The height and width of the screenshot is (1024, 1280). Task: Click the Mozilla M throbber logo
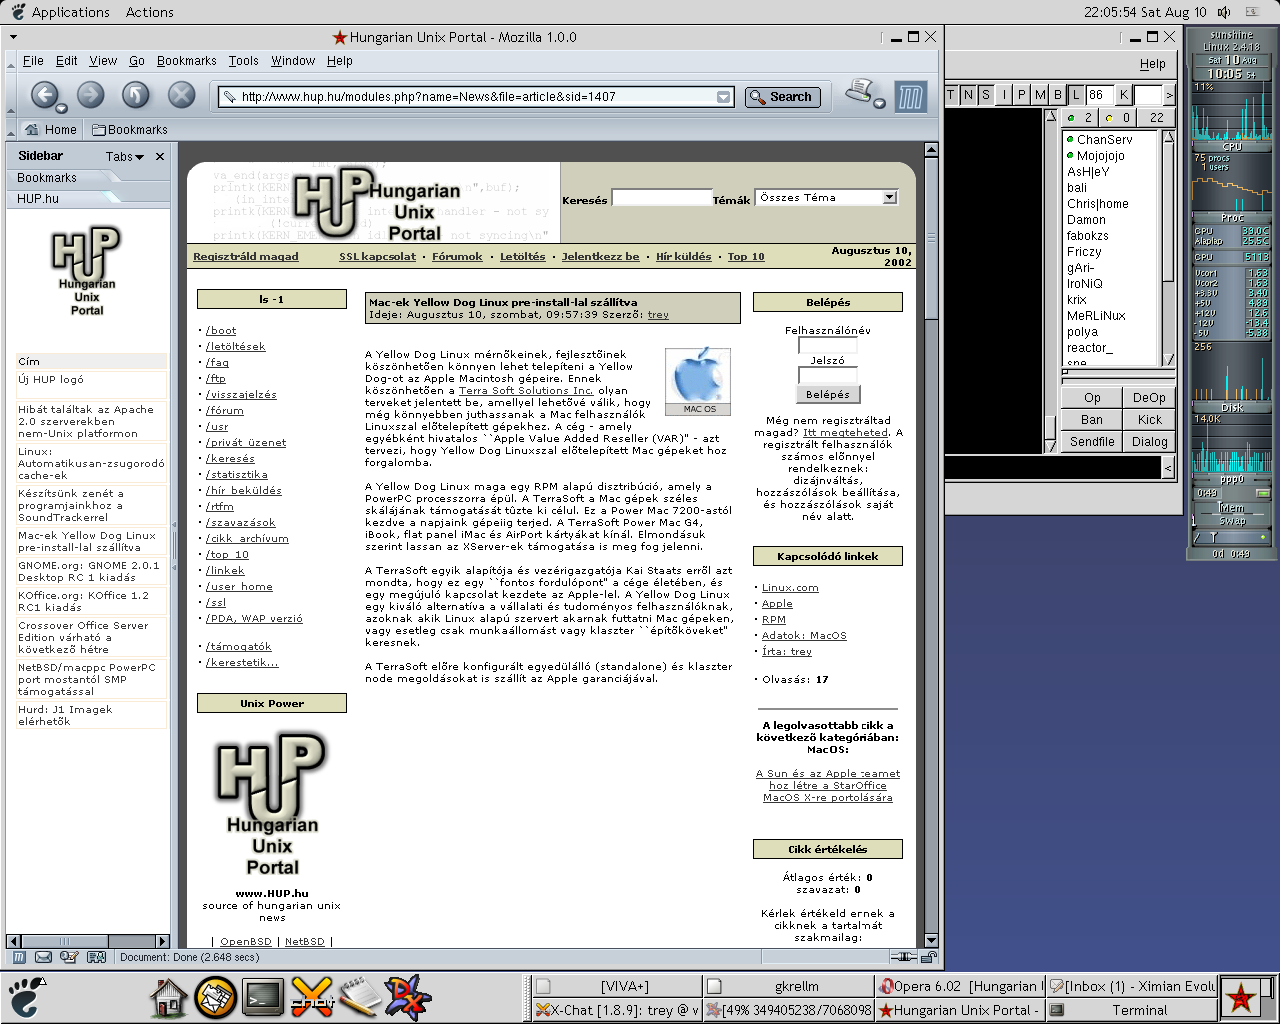tap(910, 97)
